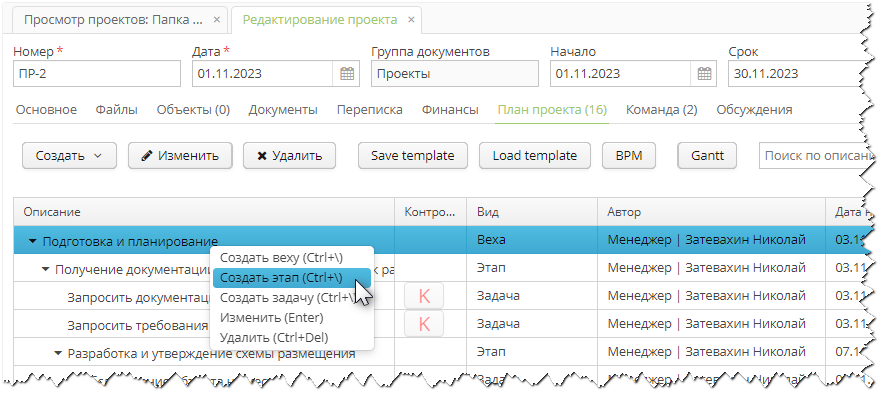The height and width of the screenshot is (397, 885).
Task: Collapse the Разработка и утверждение схемы размещения stage
Action: tap(58, 354)
